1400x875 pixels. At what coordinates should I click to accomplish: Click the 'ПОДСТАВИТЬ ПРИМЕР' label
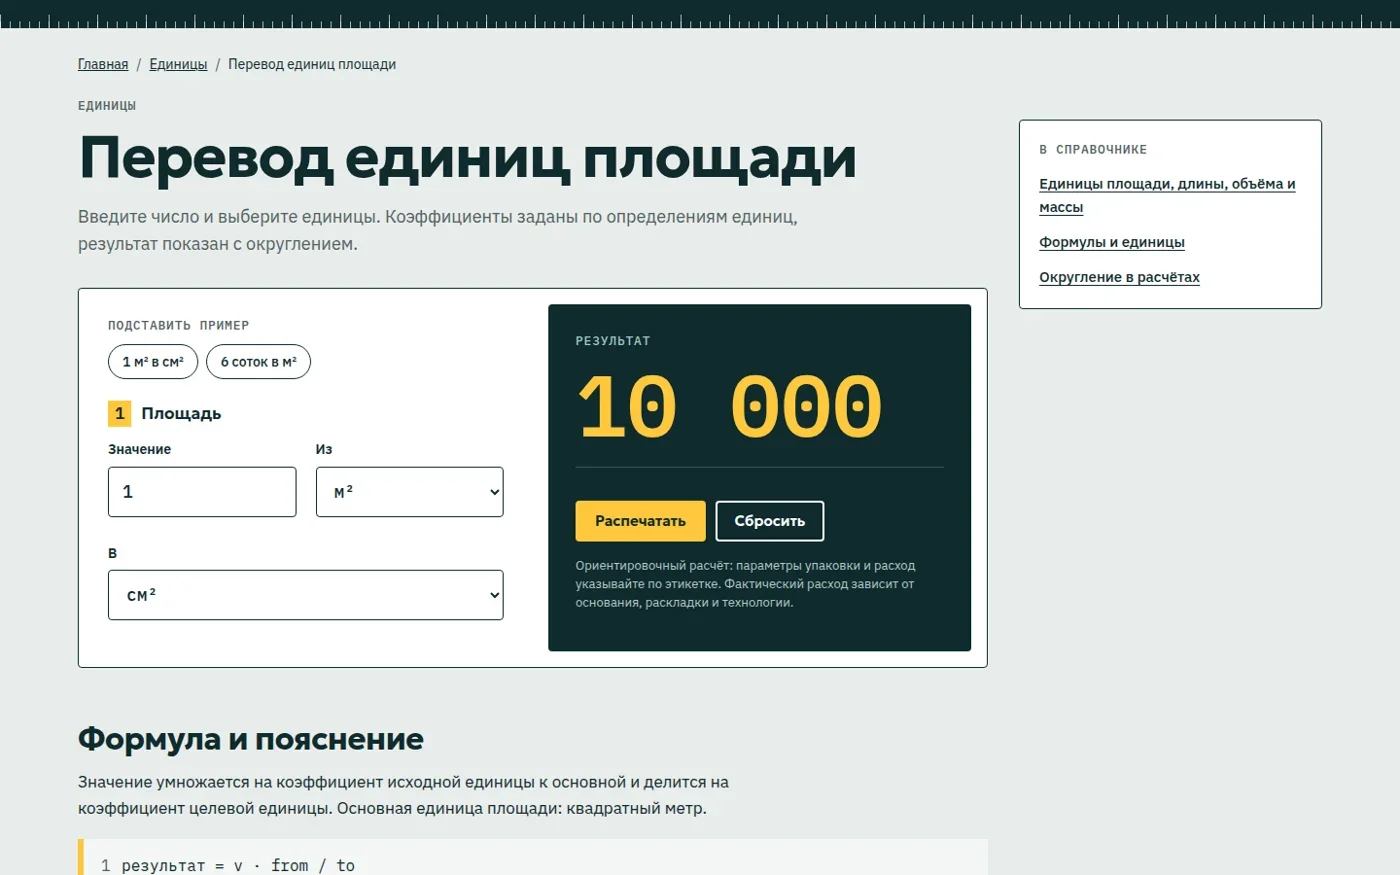click(179, 325)
